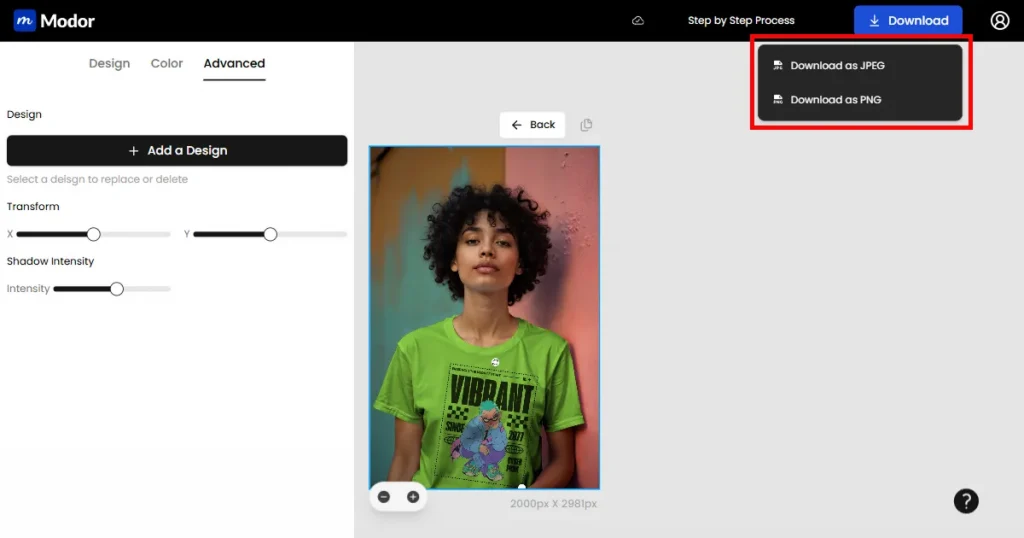Click the copy icon beside Back

[586, 125]
